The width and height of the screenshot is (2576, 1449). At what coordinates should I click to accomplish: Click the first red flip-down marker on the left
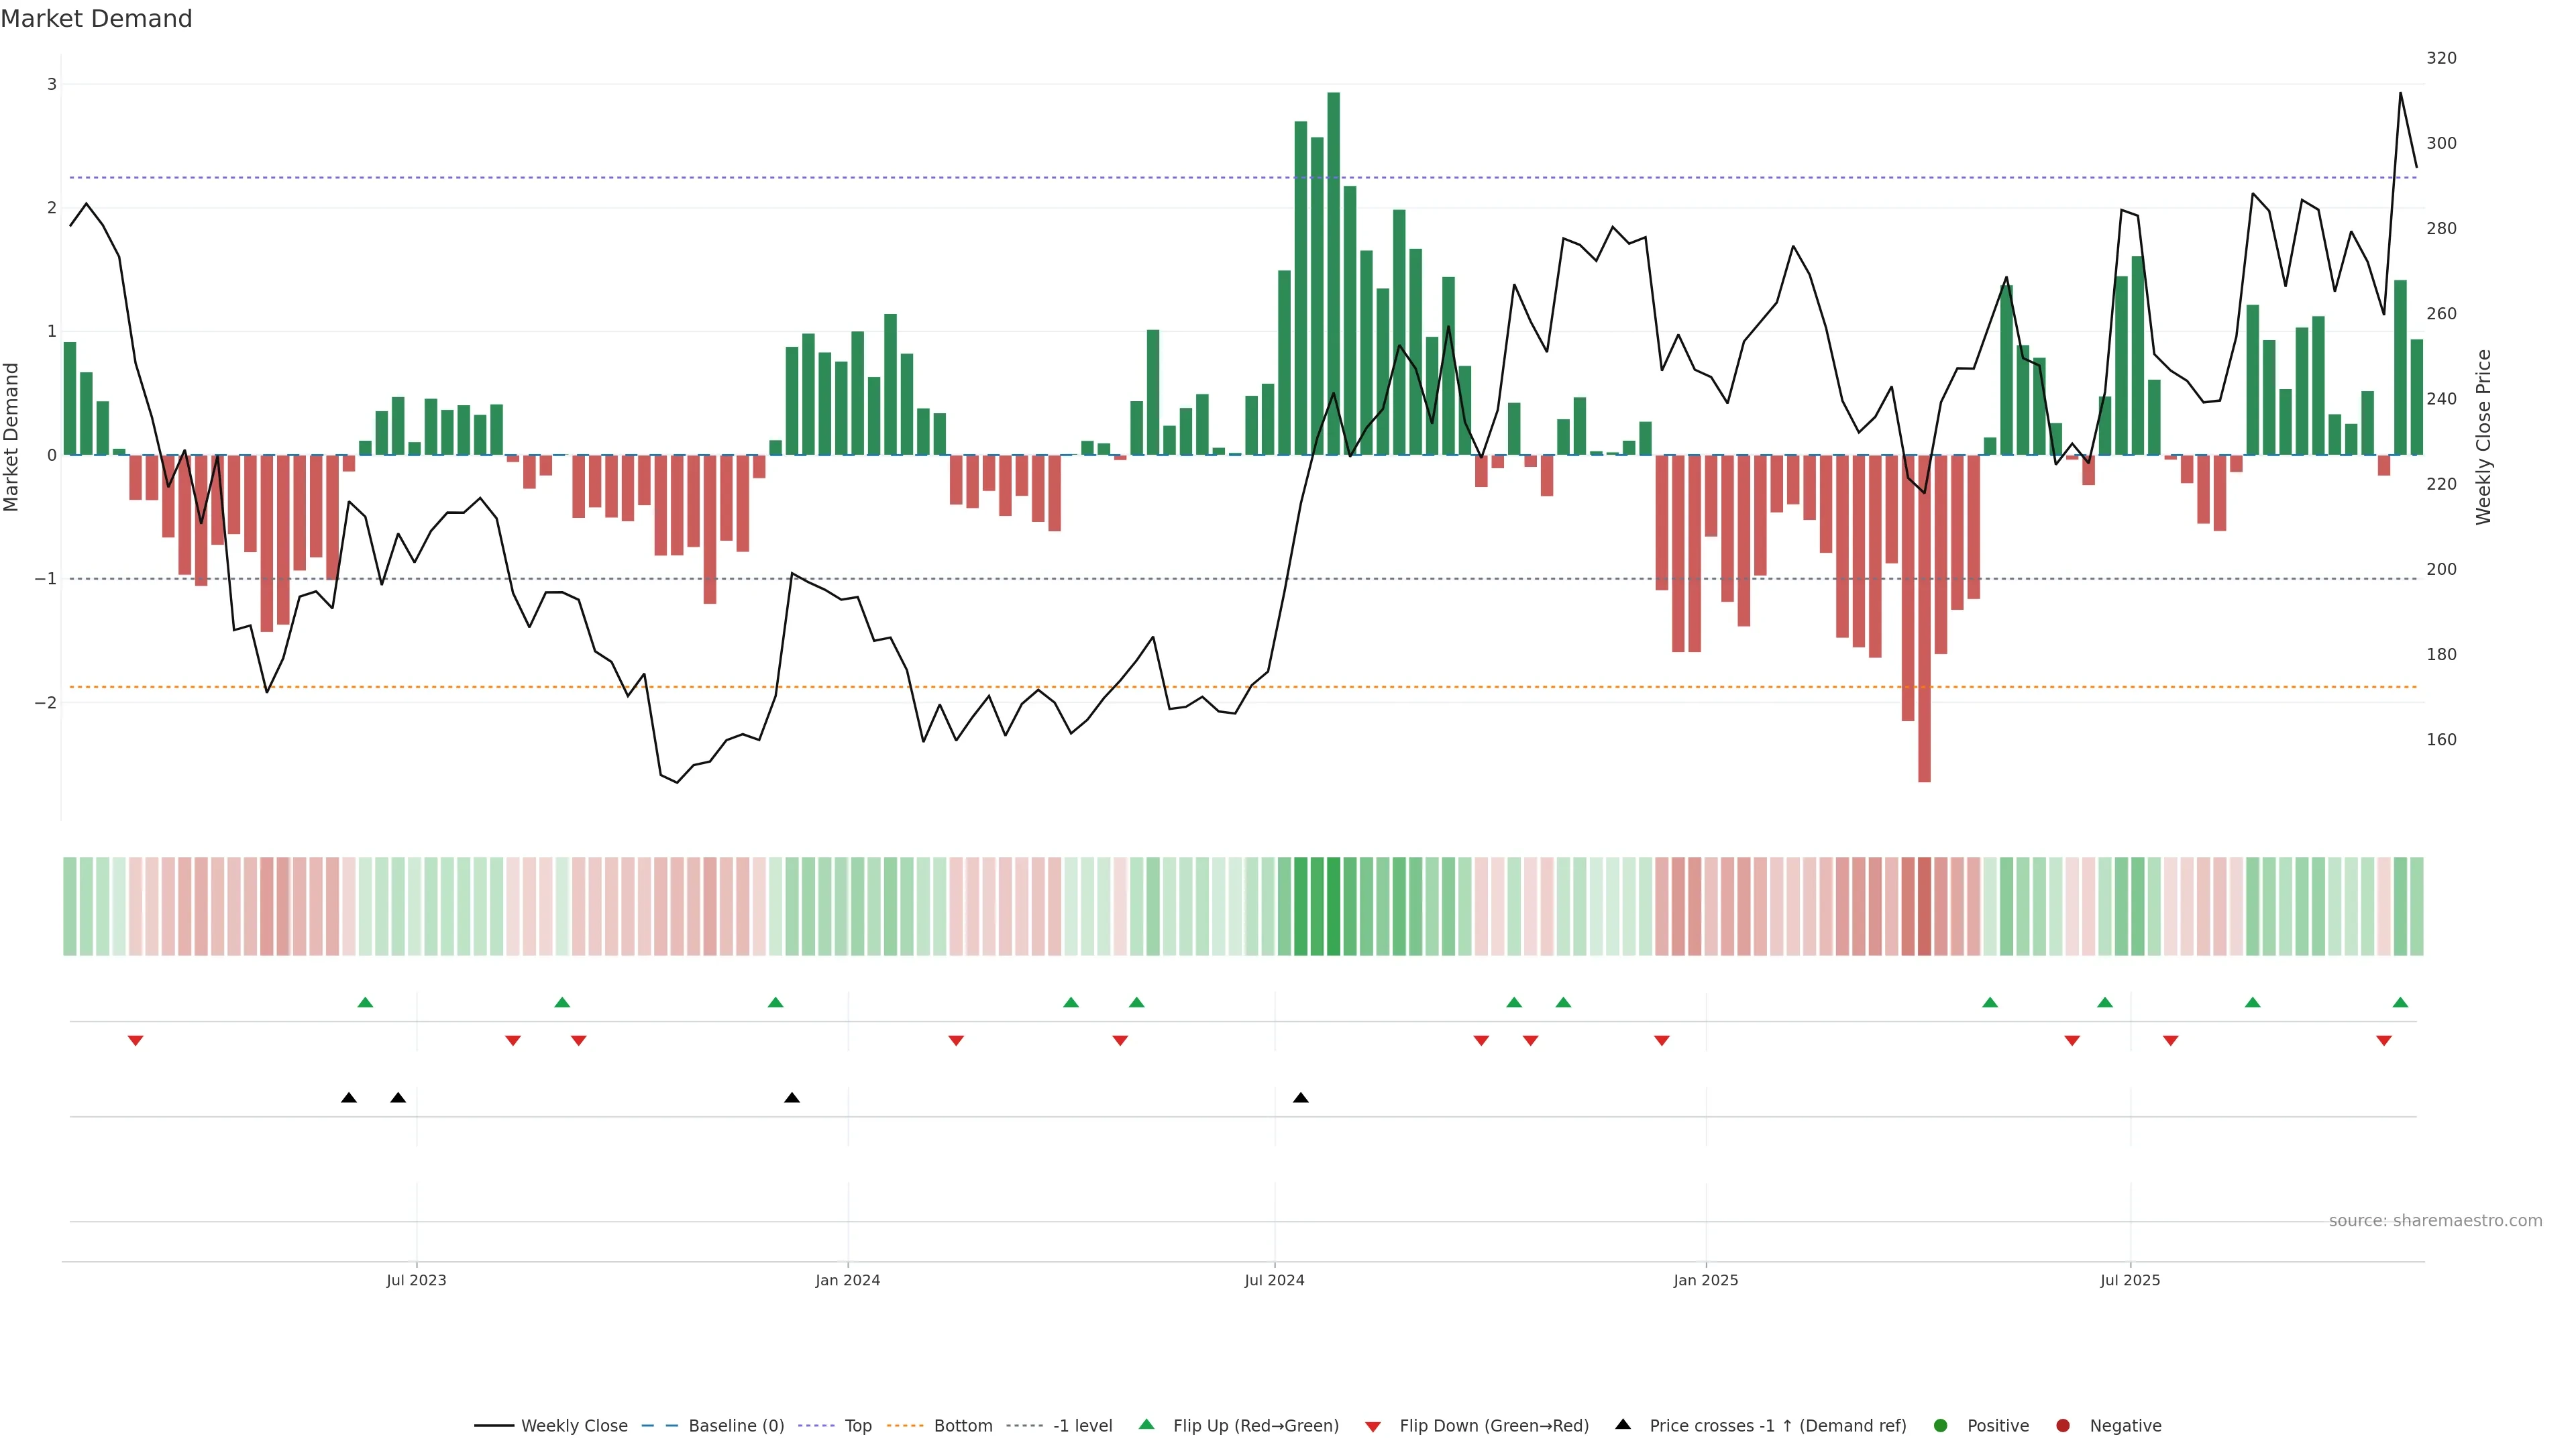pos(136,1041)
